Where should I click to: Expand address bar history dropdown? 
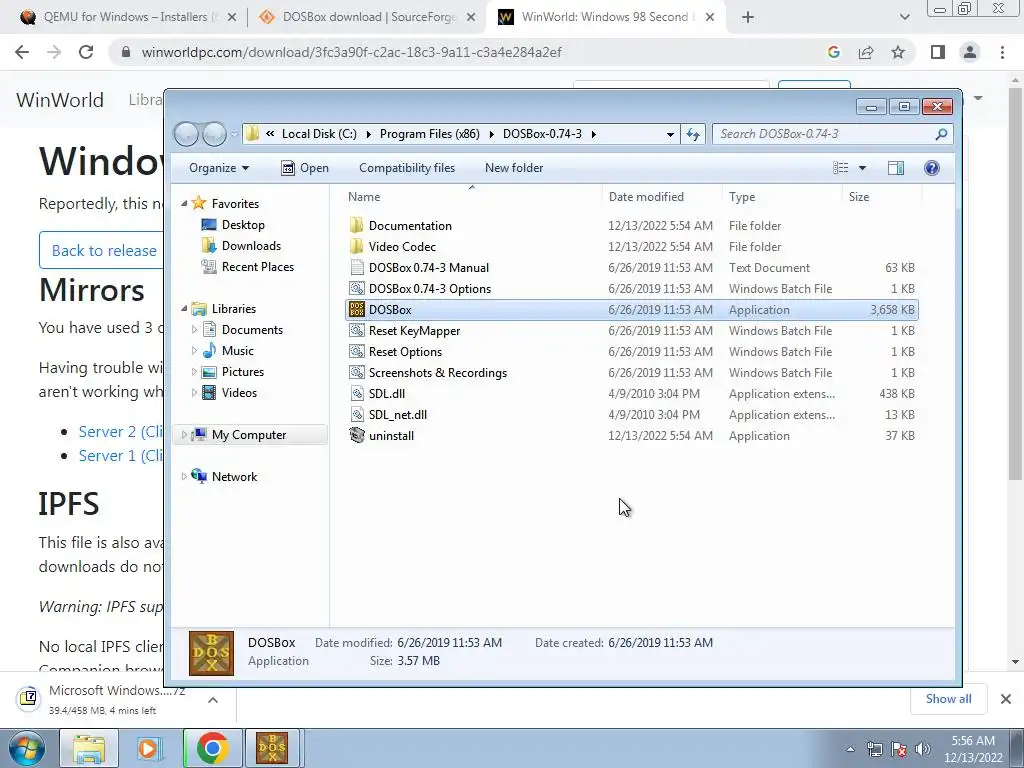click(670, 134)
